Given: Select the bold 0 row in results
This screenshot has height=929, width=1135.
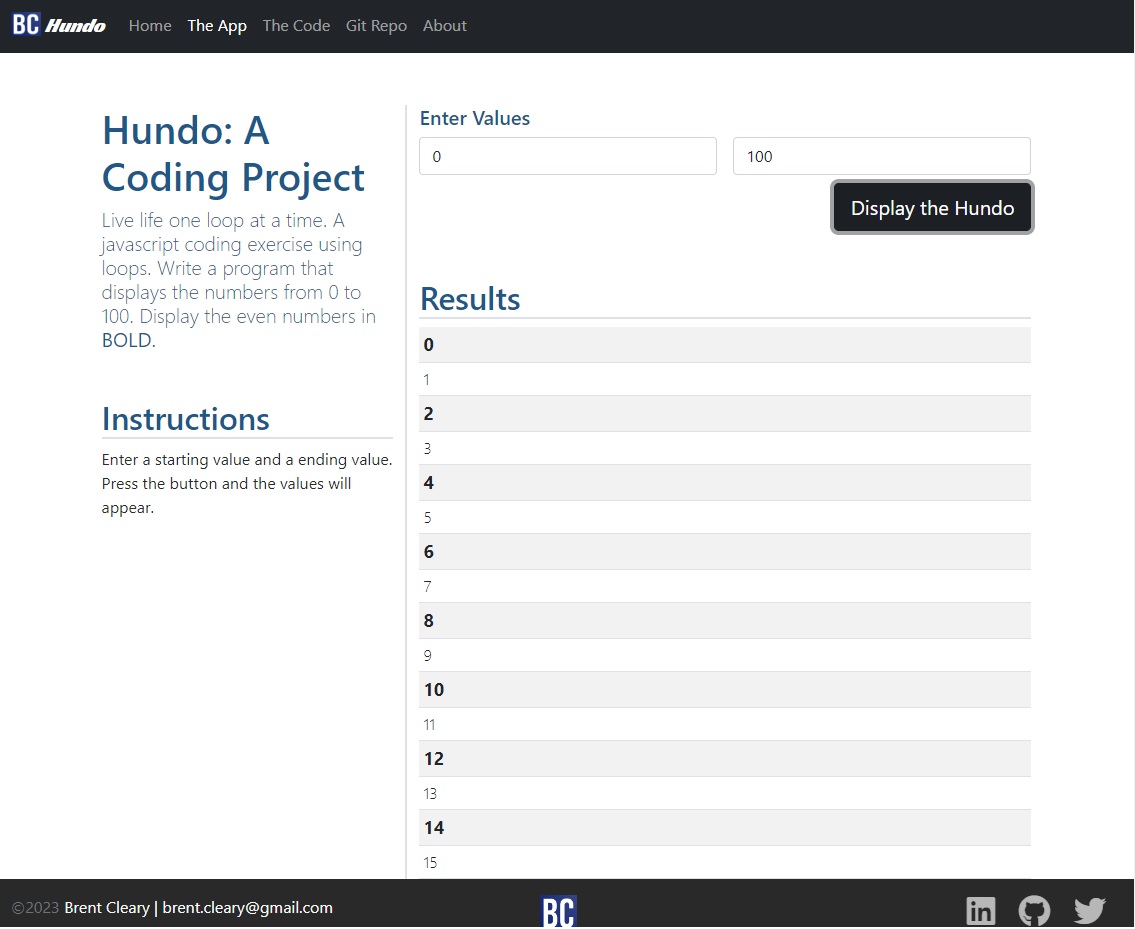Looking at the screenshot, I should (724, 345).
